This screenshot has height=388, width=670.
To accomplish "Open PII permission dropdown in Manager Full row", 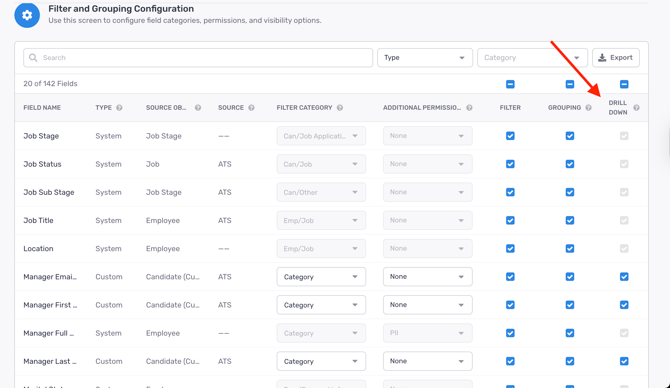I will click(427, 333).
